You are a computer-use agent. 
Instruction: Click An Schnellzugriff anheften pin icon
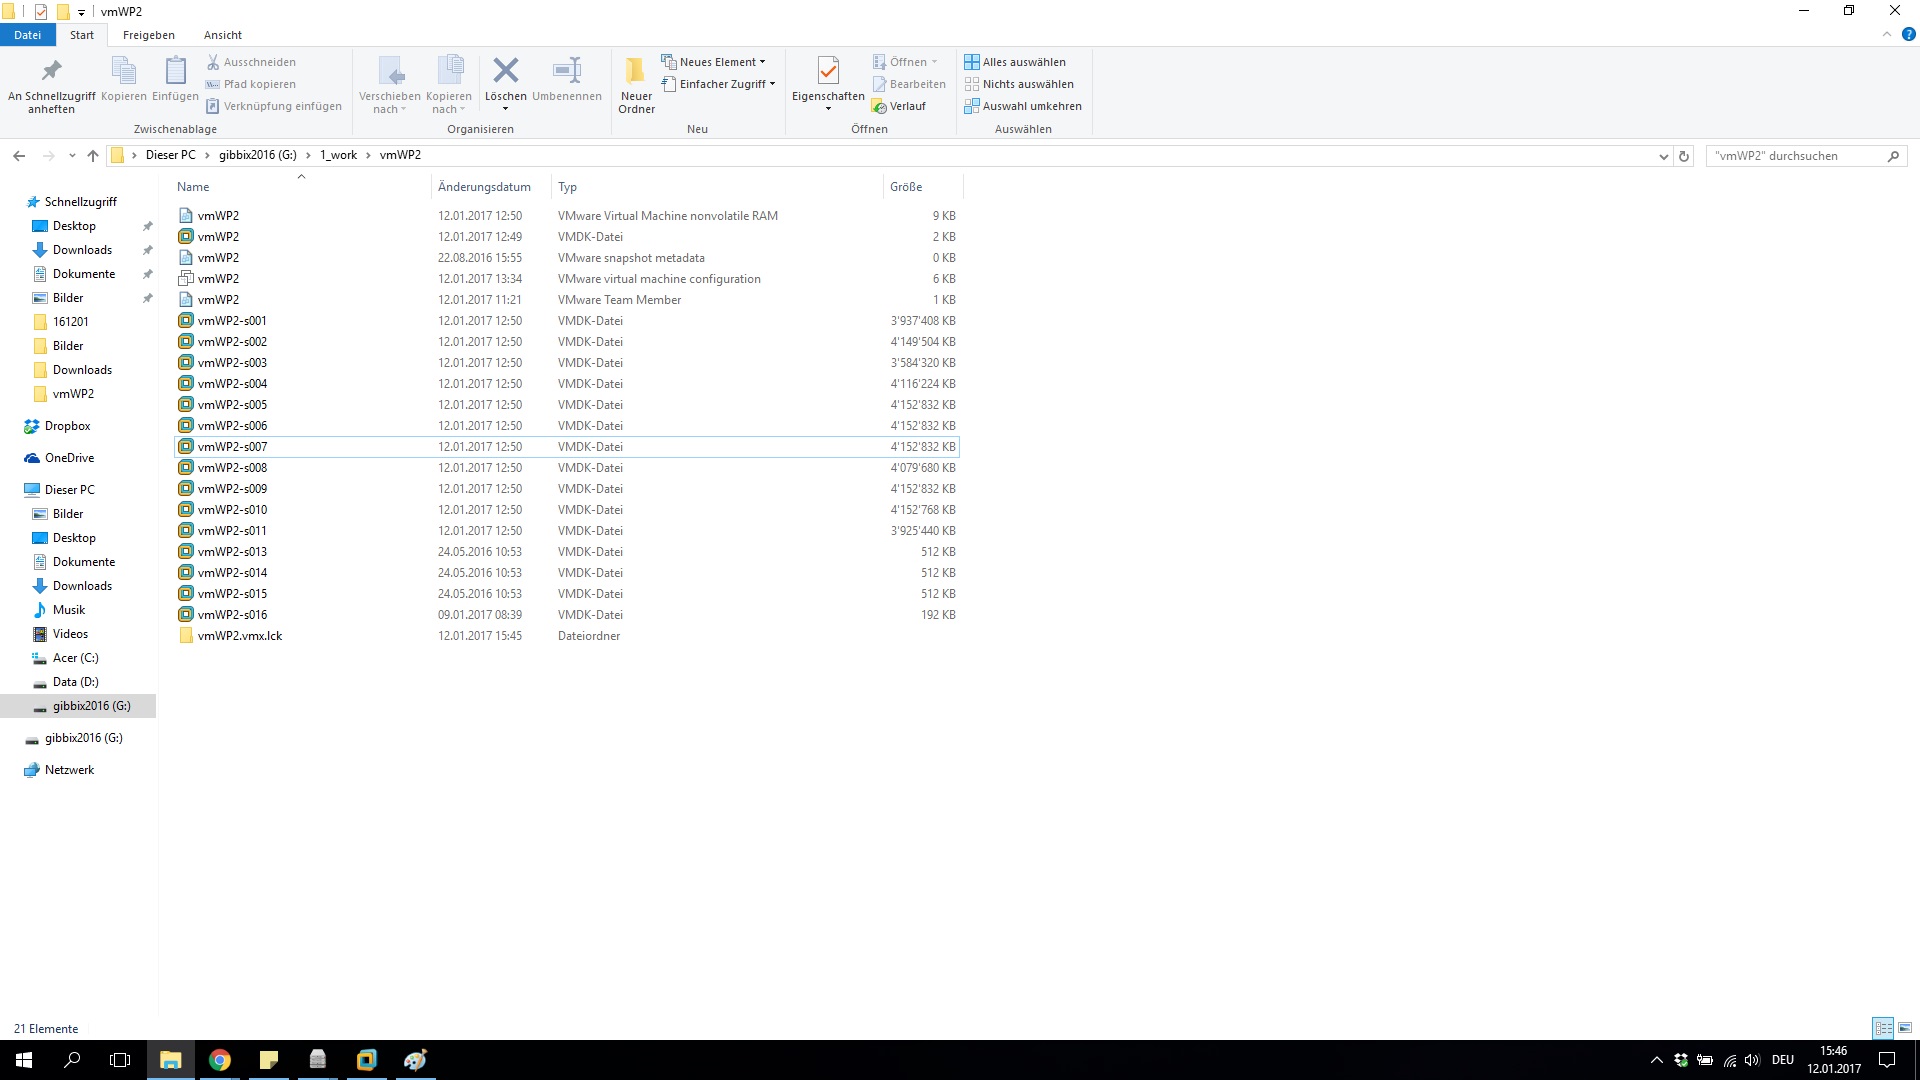(51, 71)
